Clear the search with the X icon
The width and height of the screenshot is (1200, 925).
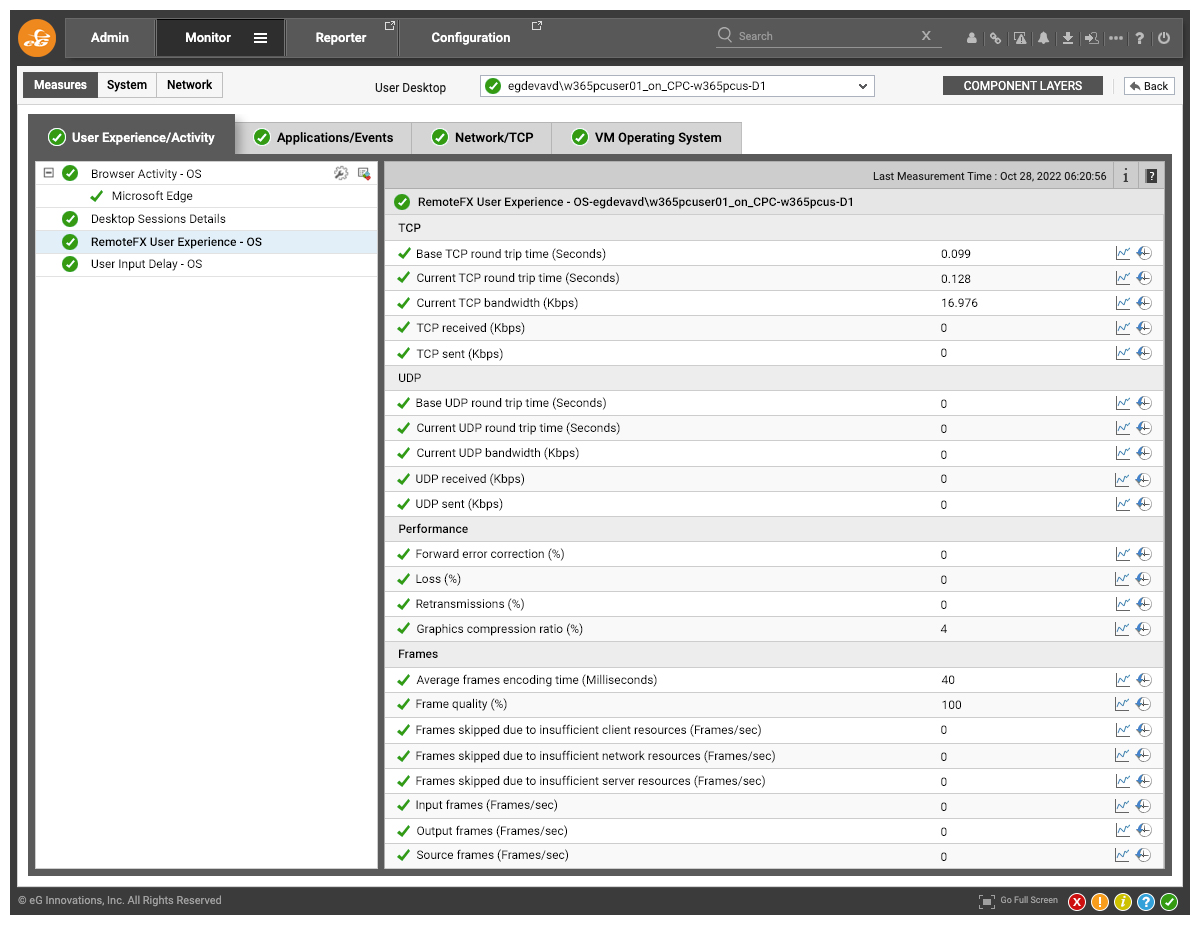tap(926, 35)
